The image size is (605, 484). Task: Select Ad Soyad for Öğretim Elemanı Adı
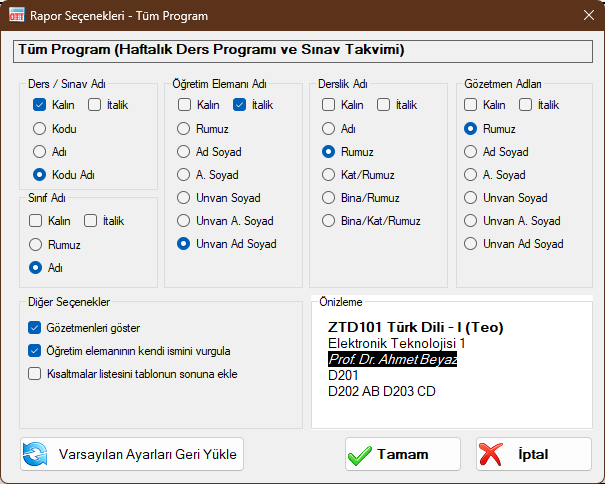coord(184,152)
